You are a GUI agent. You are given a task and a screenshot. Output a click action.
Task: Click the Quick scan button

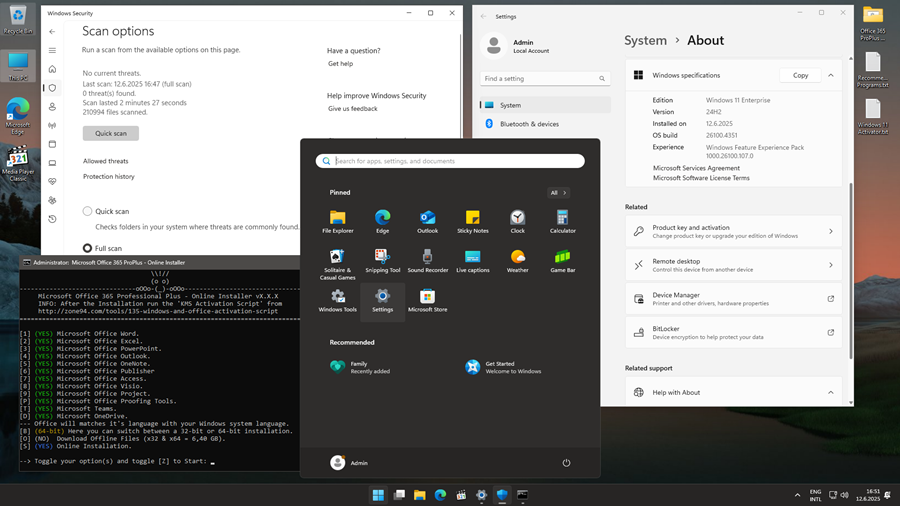[111, 133]
